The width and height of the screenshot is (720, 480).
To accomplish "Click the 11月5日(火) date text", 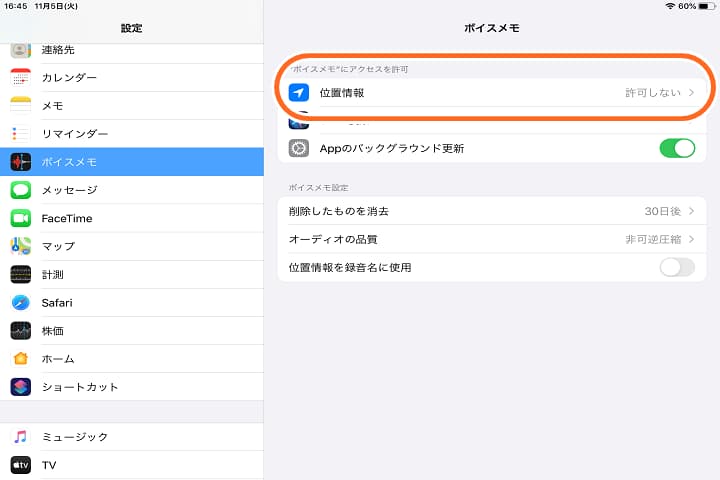I will coord(56,6).
